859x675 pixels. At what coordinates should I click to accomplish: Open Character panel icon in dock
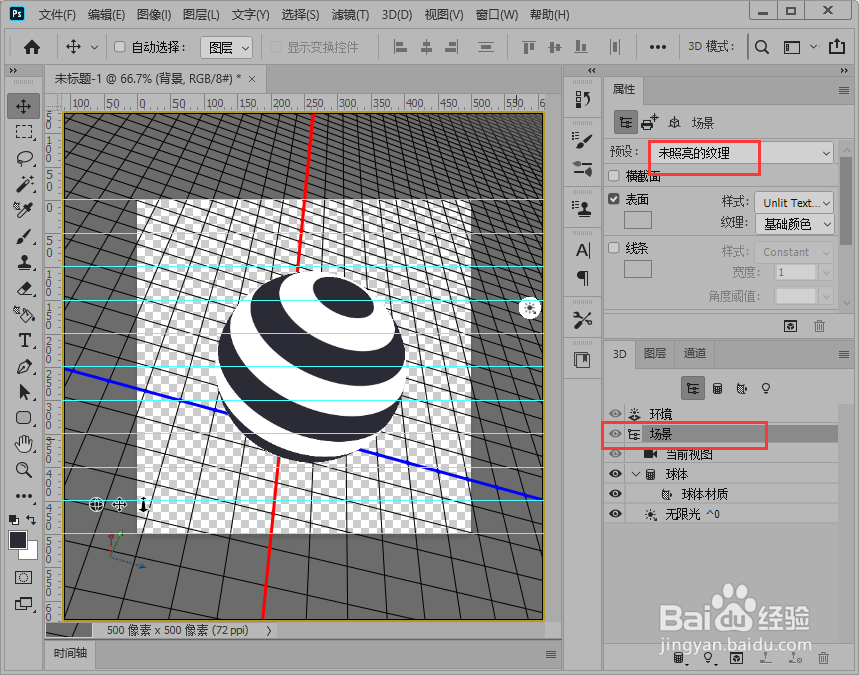[x=583, y=250]
